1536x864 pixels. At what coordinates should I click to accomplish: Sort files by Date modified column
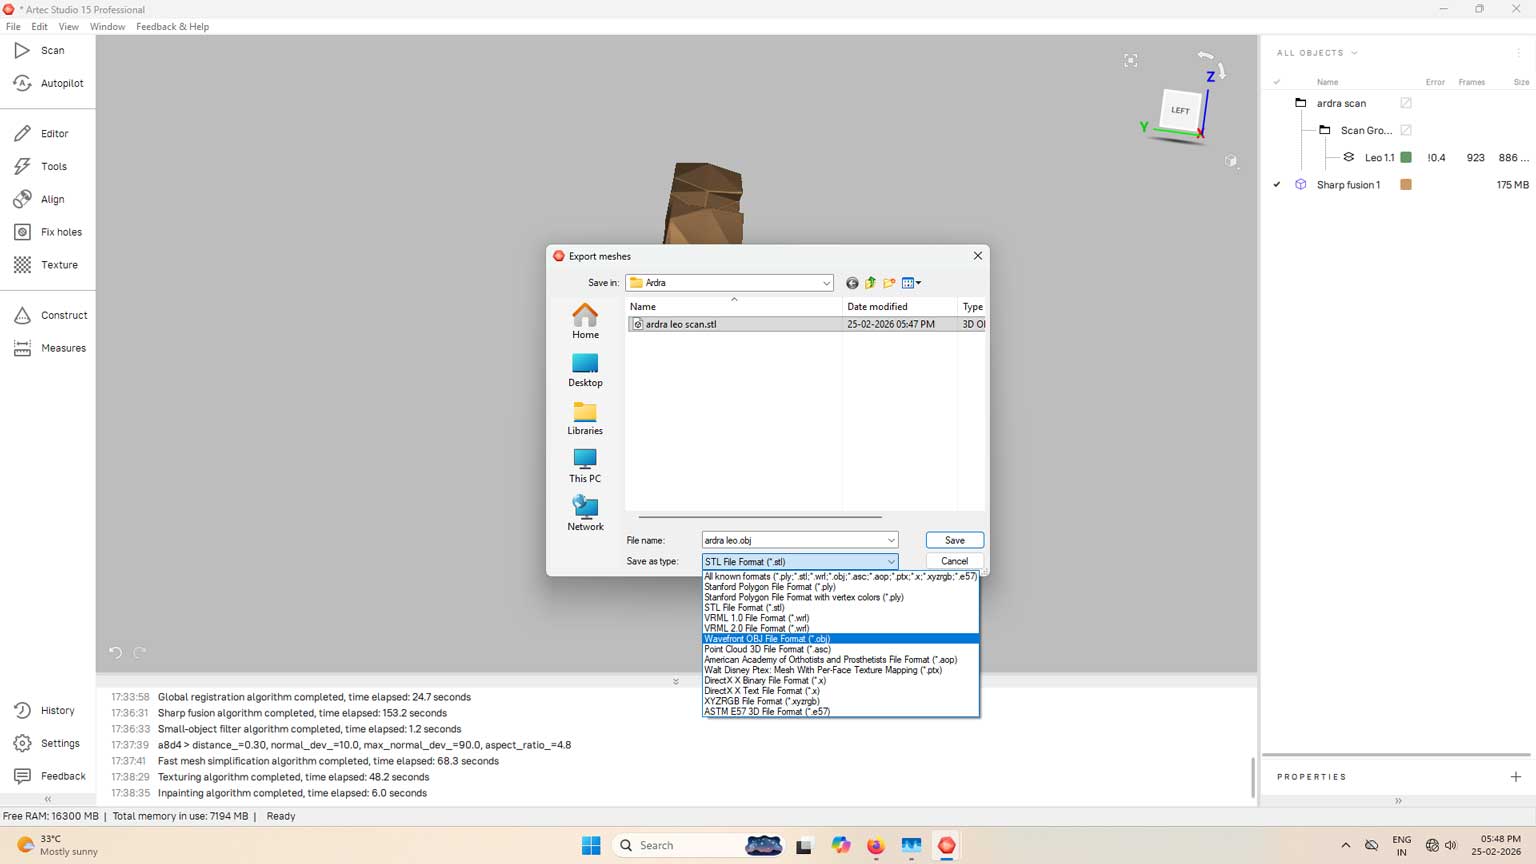pyautogui.click(x=900, y=306)
